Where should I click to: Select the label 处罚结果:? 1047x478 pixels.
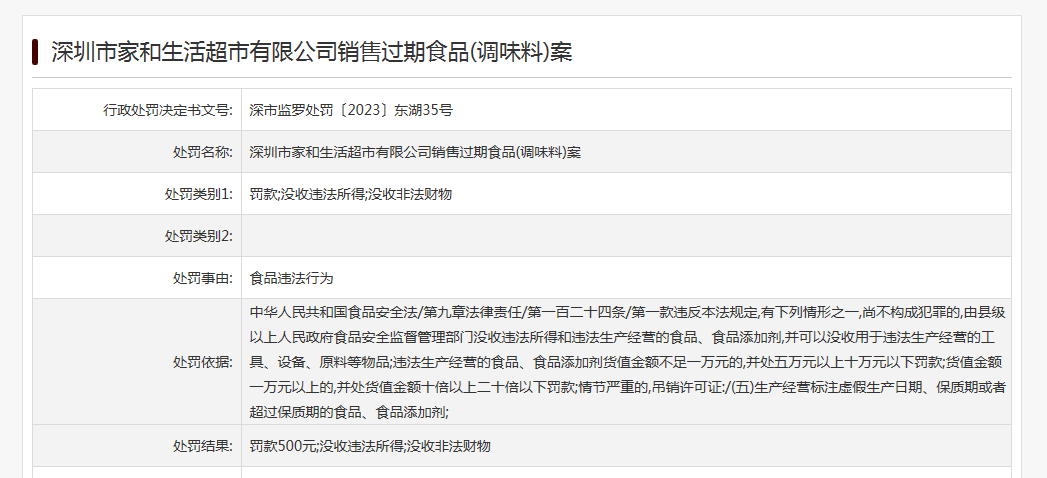click(202, 446)
